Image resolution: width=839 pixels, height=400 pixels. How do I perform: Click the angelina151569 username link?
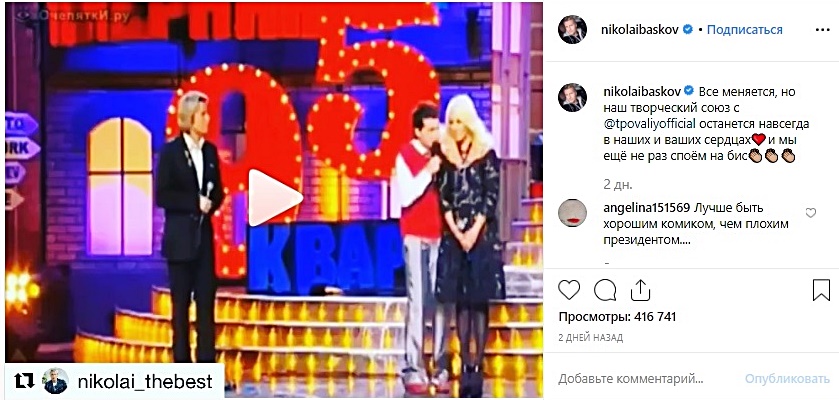pos(646,207)
